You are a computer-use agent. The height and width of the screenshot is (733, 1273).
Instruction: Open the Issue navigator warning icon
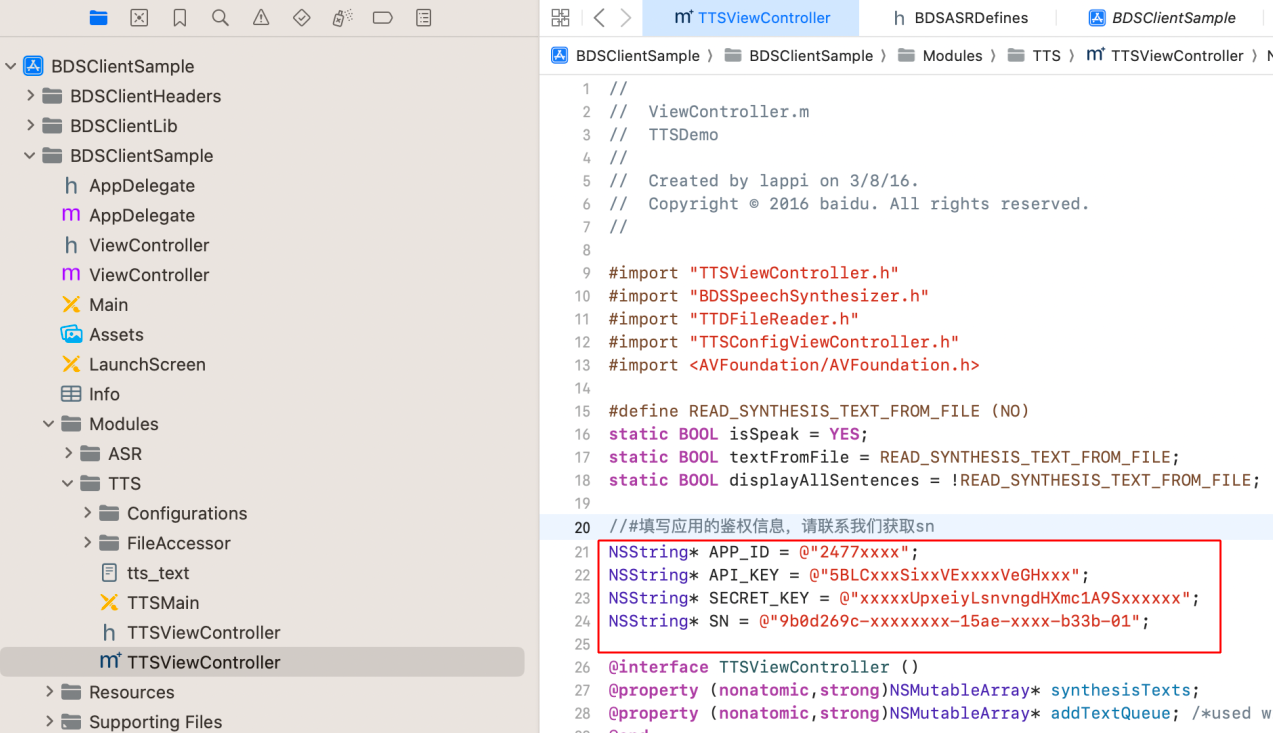[x=261, y=18]
